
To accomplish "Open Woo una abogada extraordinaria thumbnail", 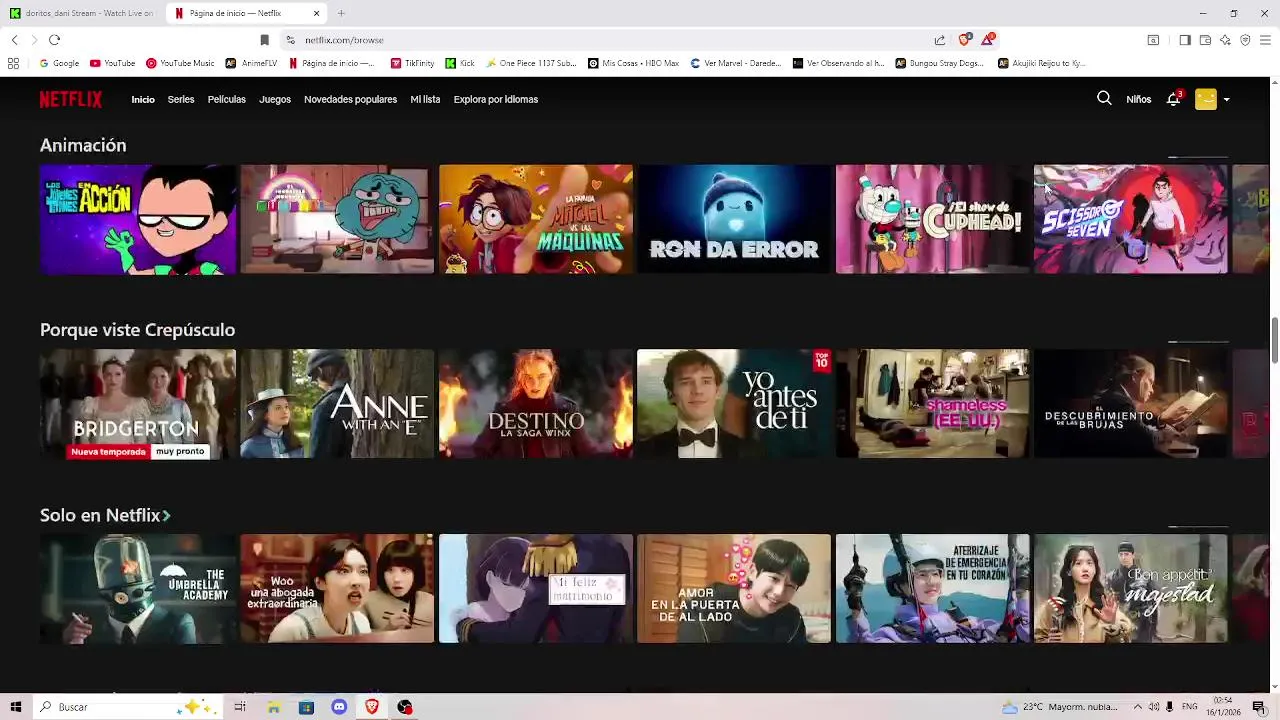I will pos(337,588).
